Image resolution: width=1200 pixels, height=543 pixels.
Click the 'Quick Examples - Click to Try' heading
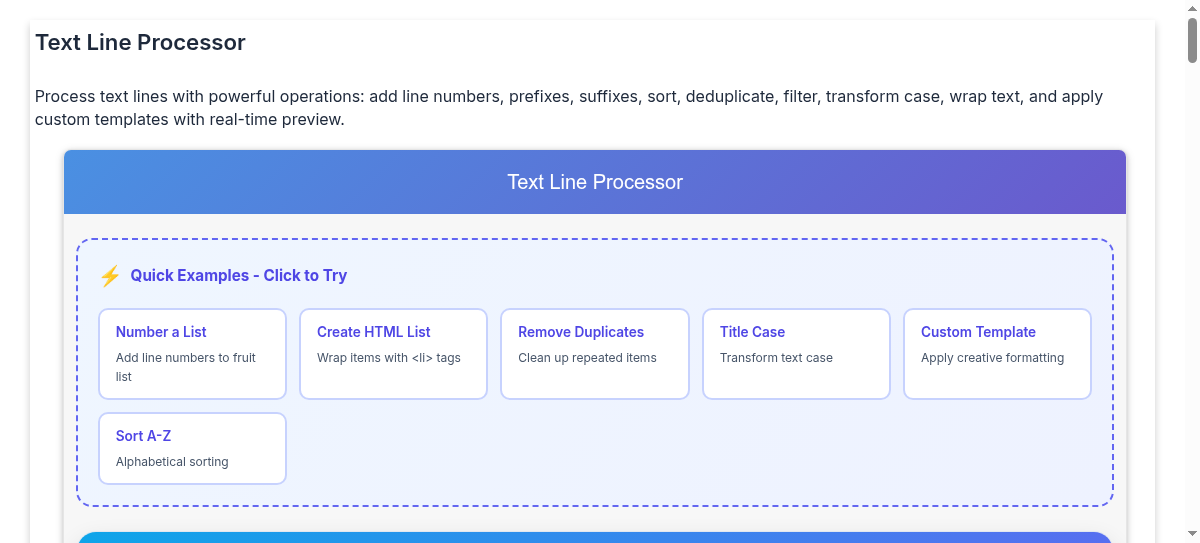pyautogui.click(x=239, y=276)
